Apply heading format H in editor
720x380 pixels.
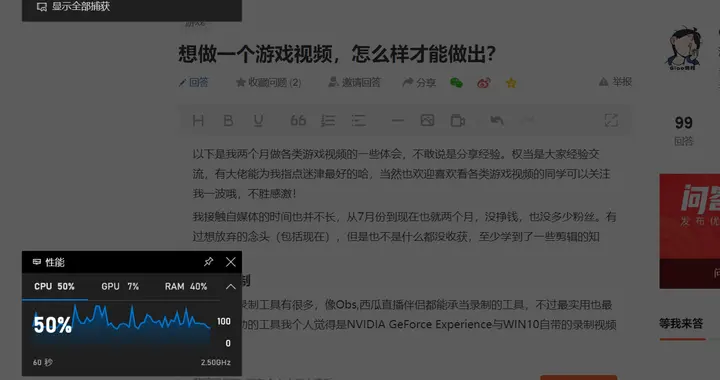198,121
